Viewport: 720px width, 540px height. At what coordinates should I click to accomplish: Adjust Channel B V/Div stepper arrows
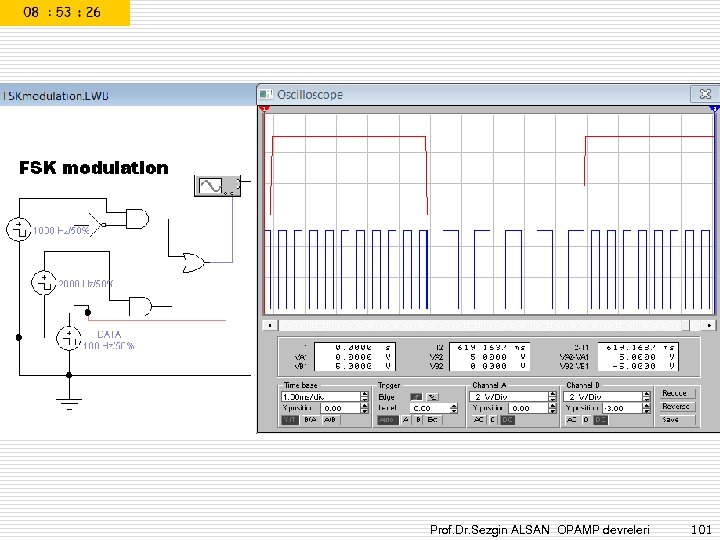pyautogui.click(x=645, y=396)
